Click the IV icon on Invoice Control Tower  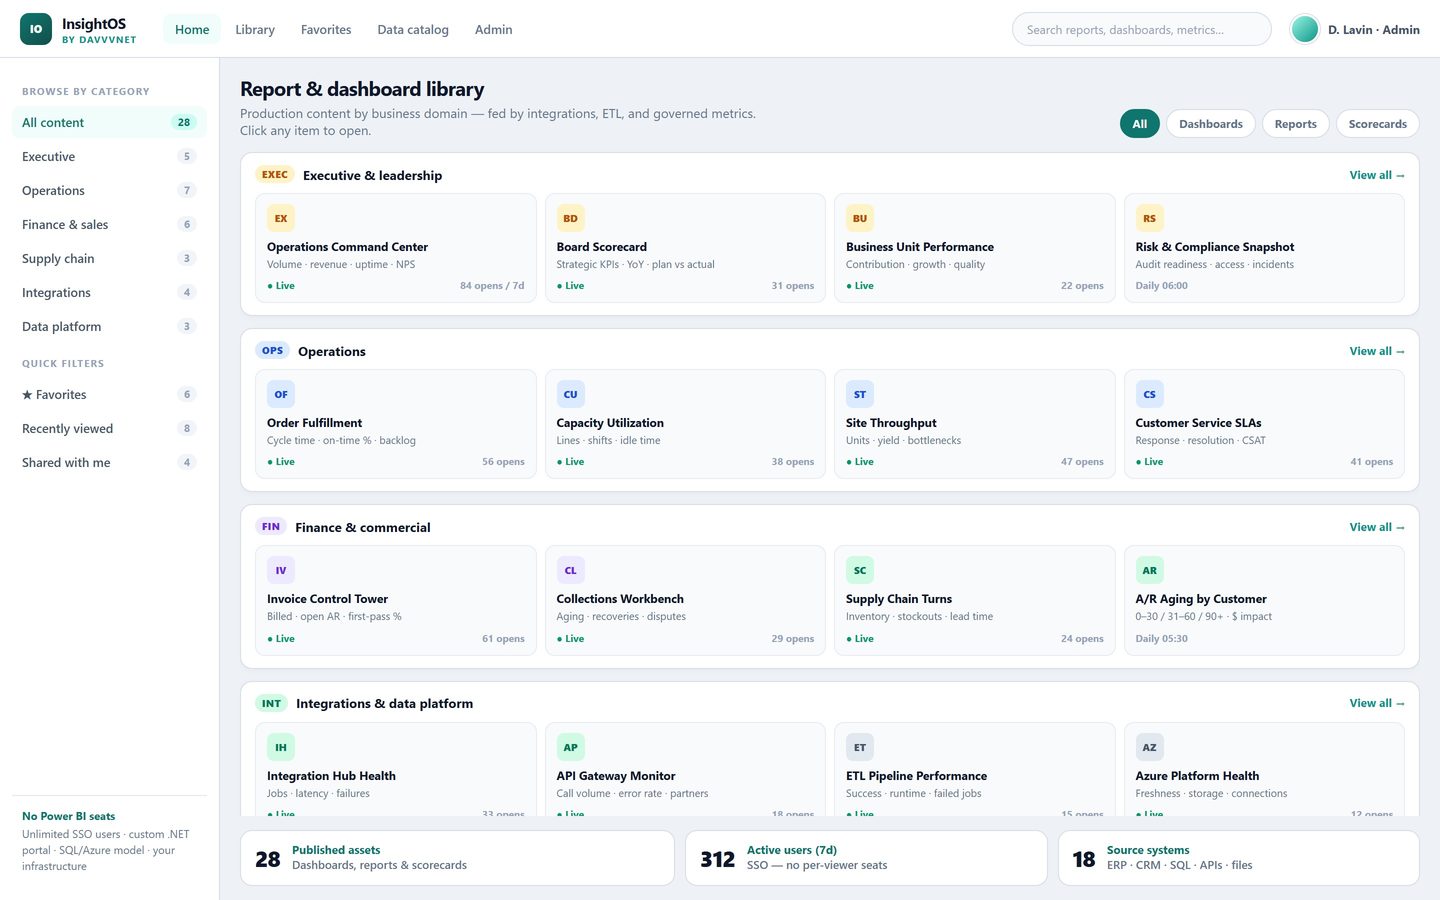(281, 570)
